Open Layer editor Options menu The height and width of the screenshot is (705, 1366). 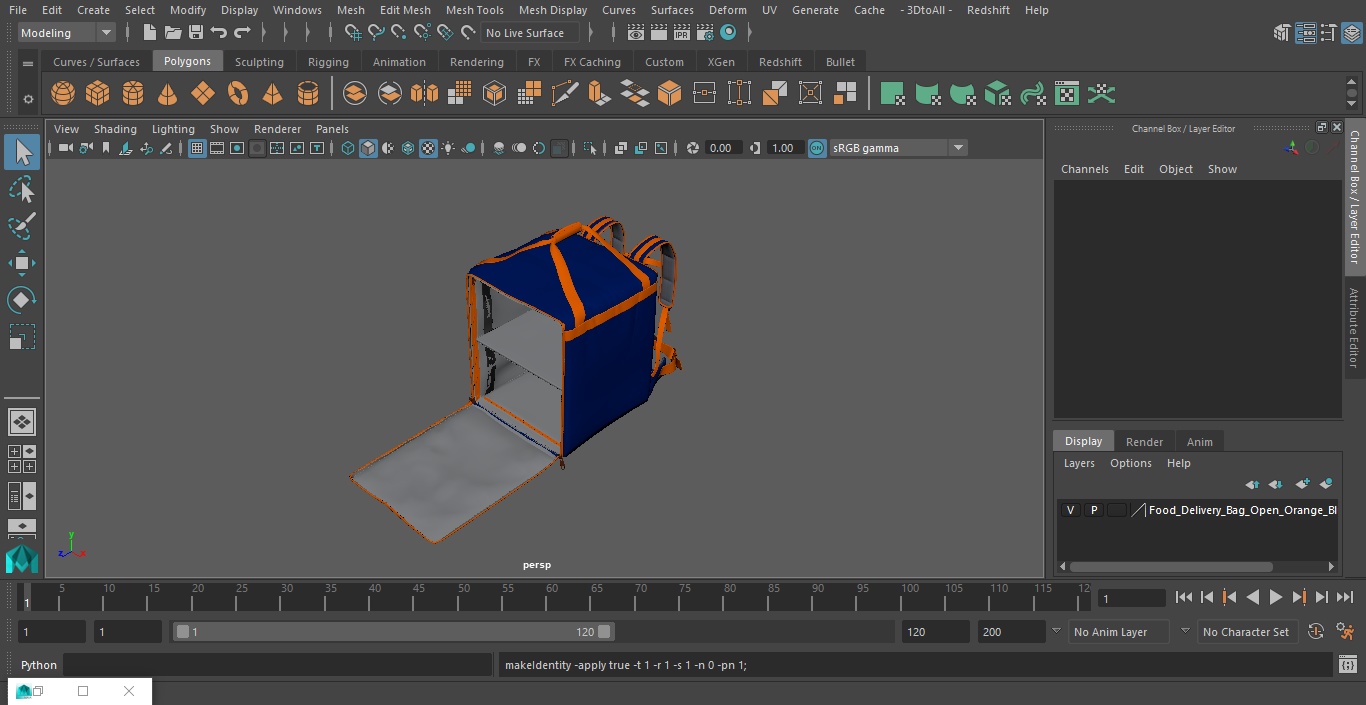(x=1131, y=463)
